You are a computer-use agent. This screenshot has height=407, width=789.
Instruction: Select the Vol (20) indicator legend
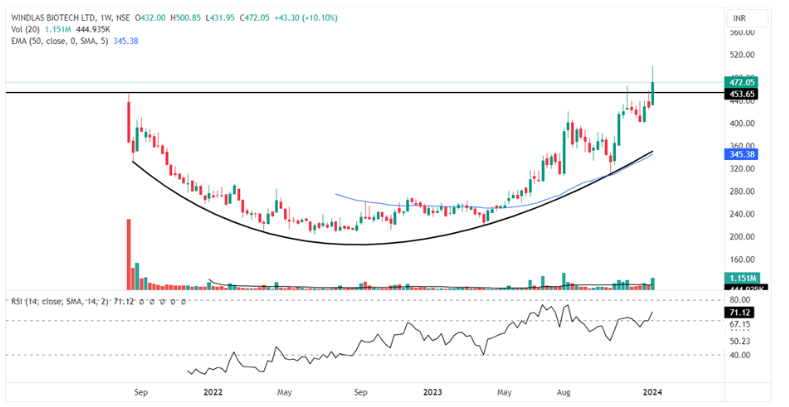coord(22,29)
